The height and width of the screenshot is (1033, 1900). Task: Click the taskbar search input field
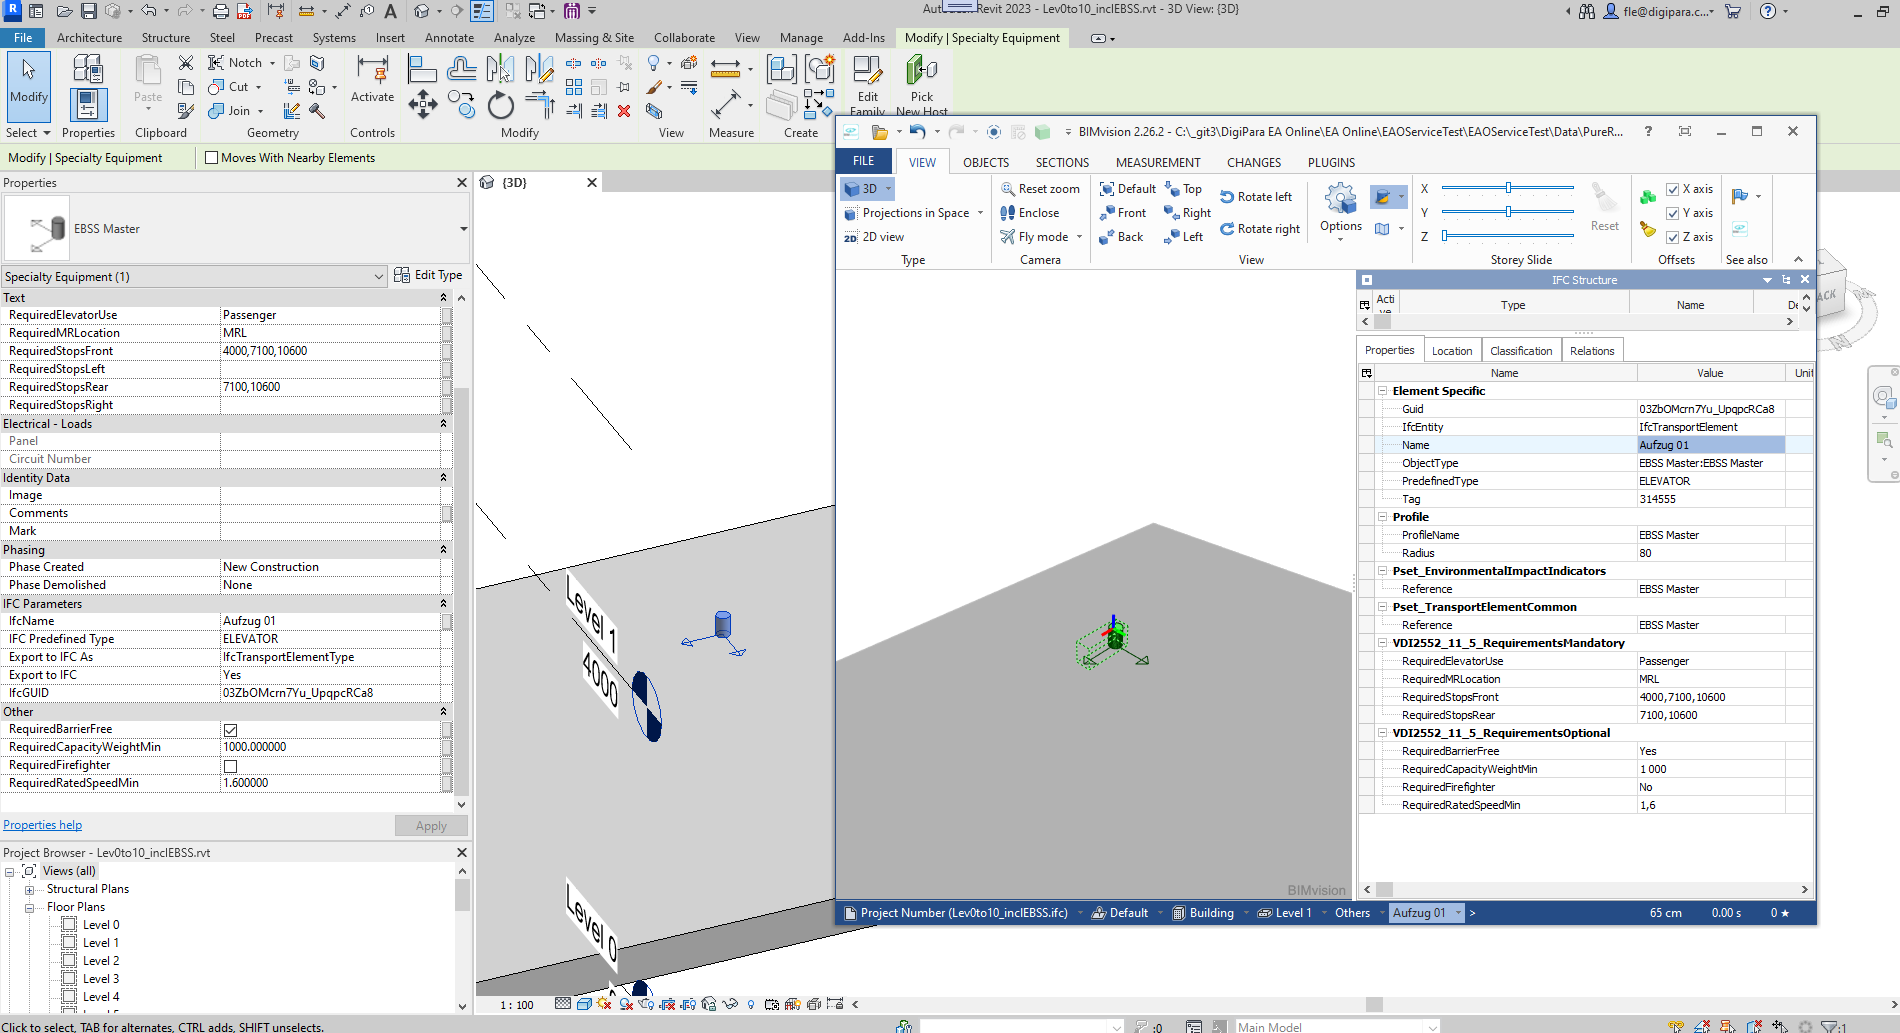tap(1020, 1025)
